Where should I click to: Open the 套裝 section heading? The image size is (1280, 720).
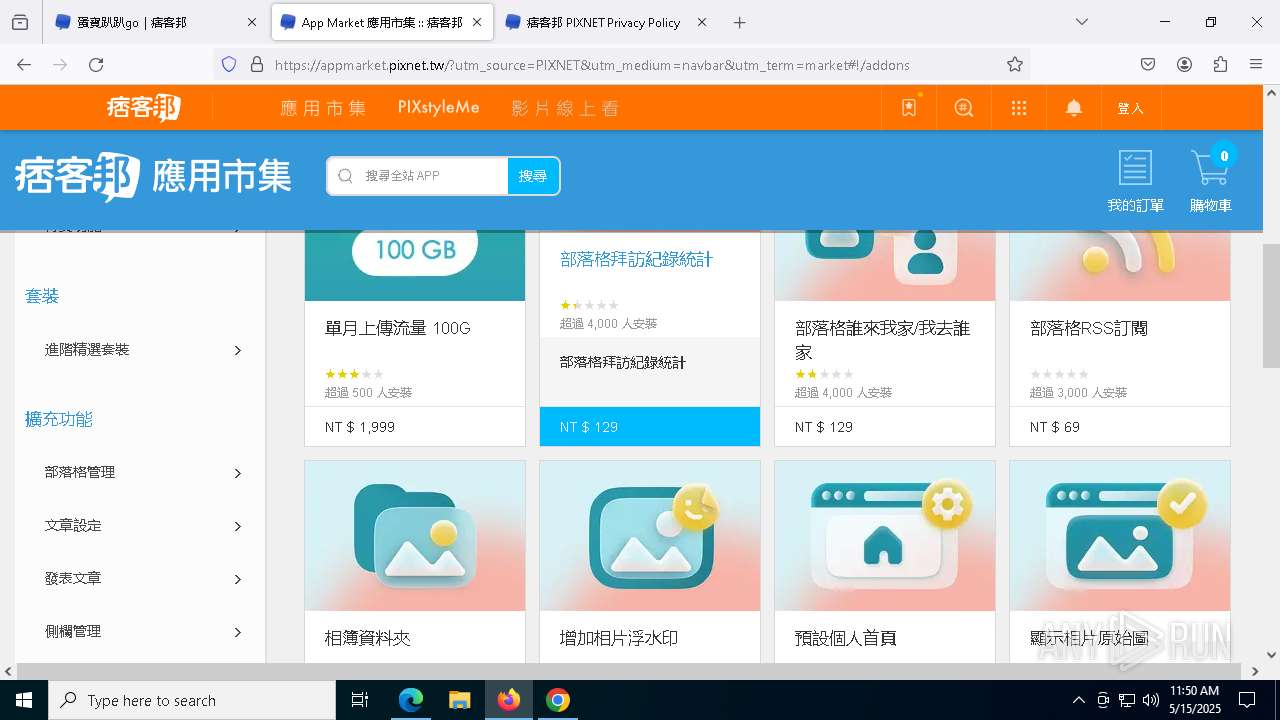[x=42, y=296]
